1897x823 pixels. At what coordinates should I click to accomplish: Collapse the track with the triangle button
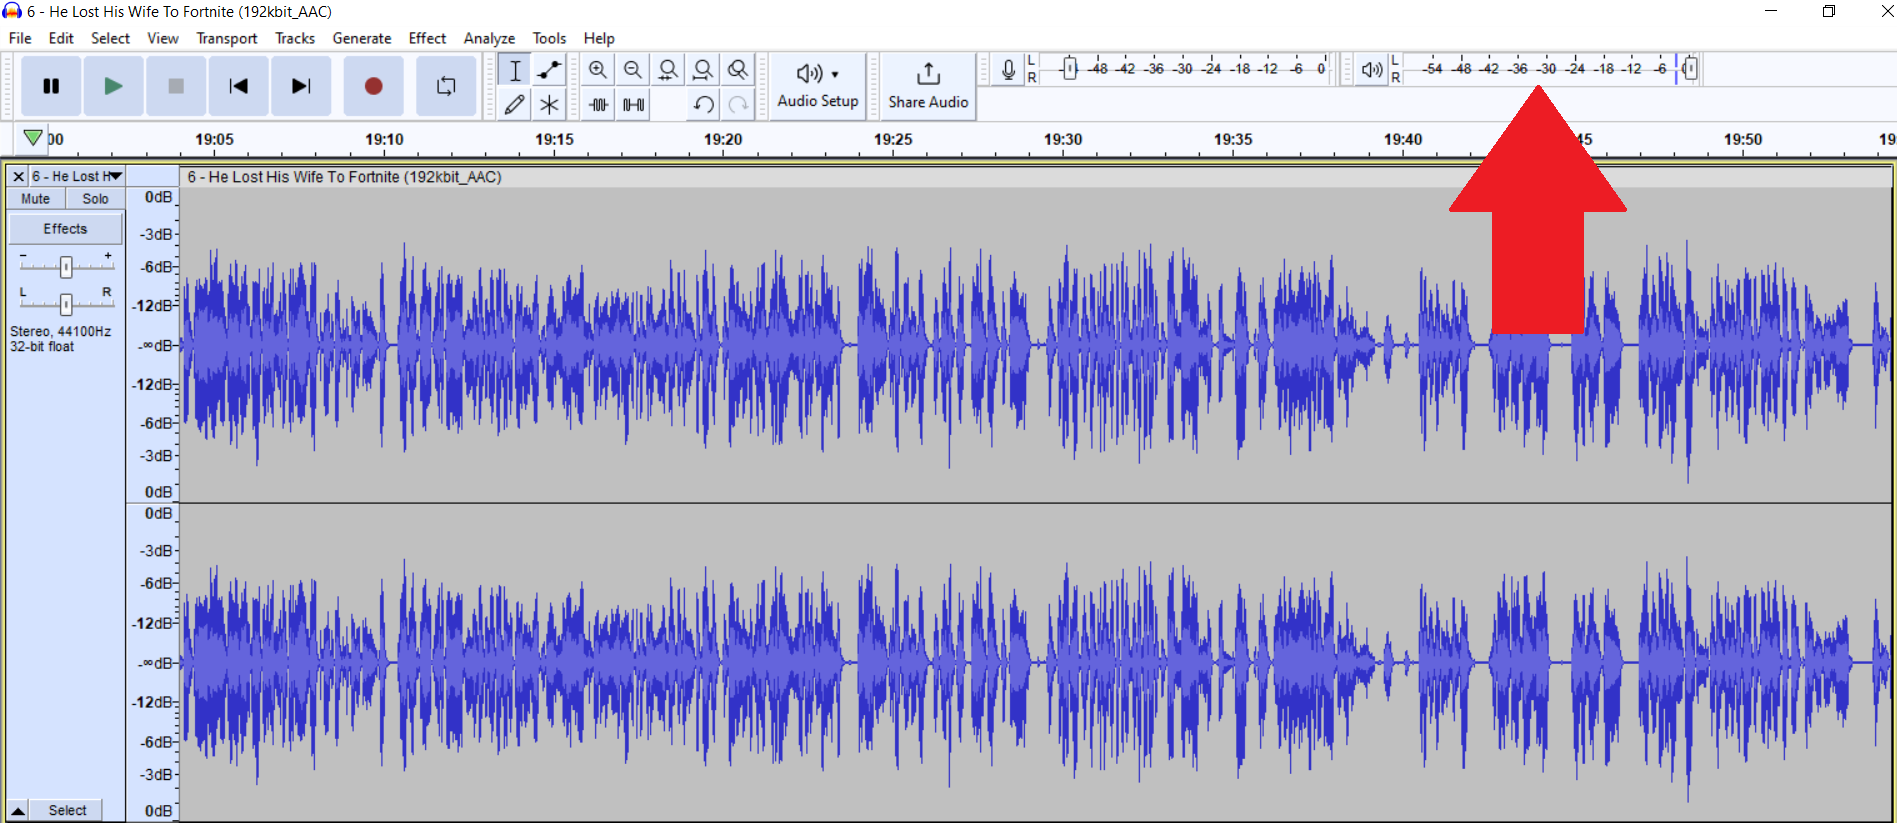[18, 810]
